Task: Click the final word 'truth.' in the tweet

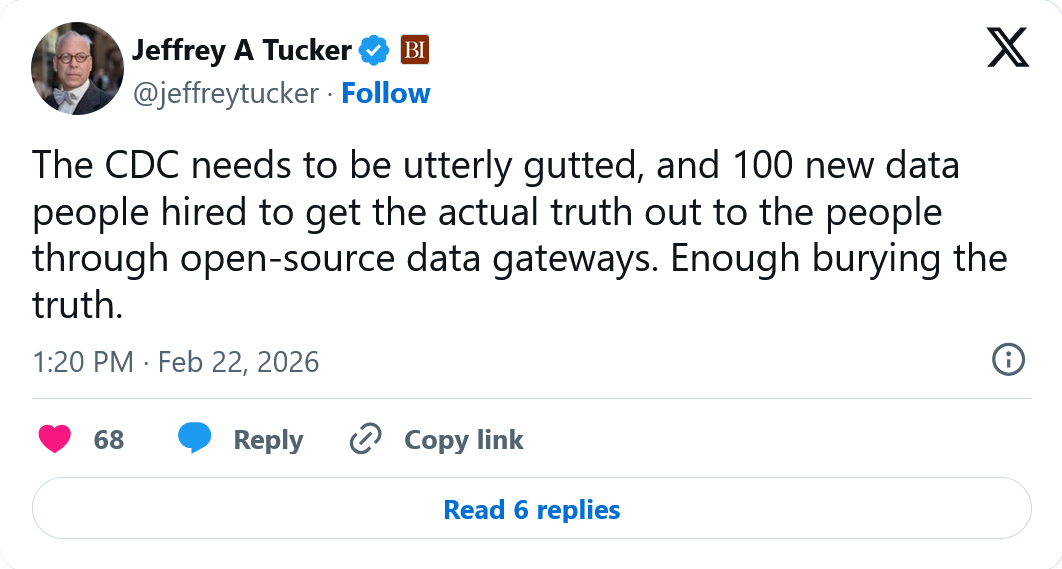Action: pyautogui.click(x=77, y=305)
